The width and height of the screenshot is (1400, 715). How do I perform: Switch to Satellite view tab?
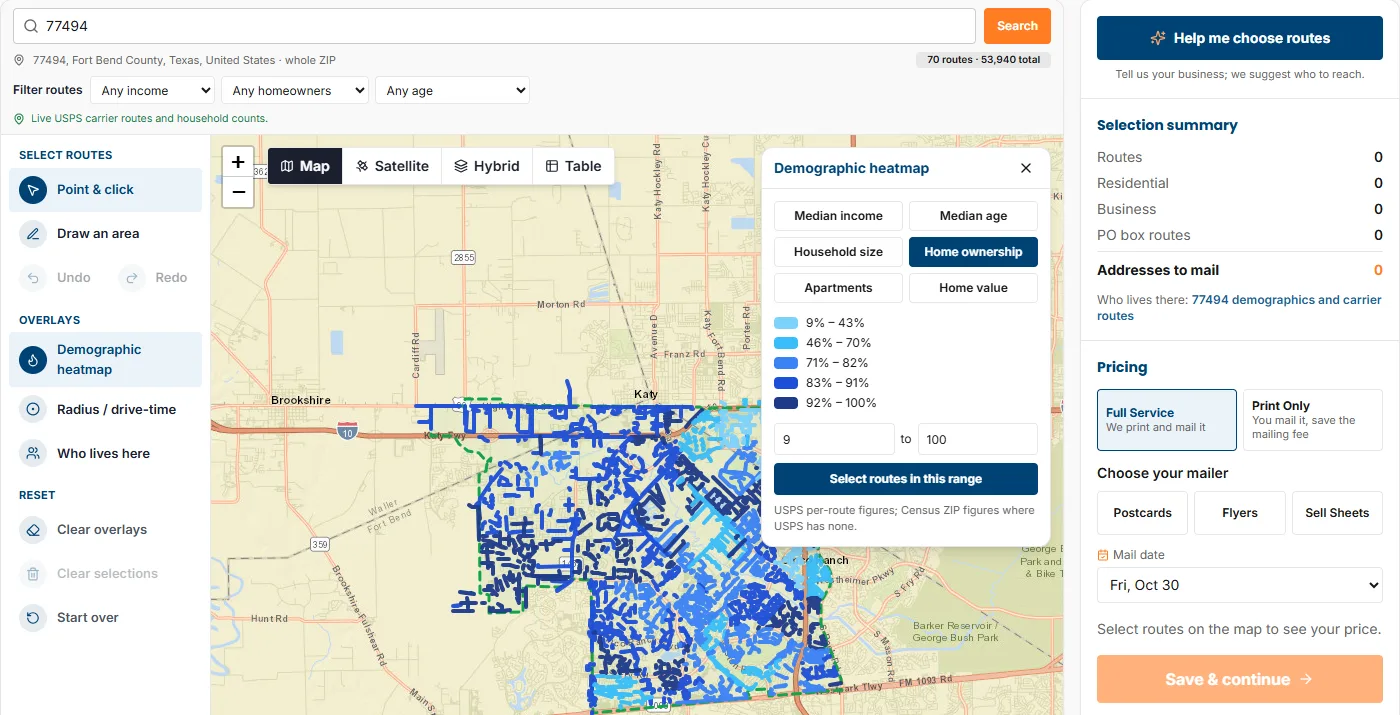pyautogui.click(x=392, y=166)
